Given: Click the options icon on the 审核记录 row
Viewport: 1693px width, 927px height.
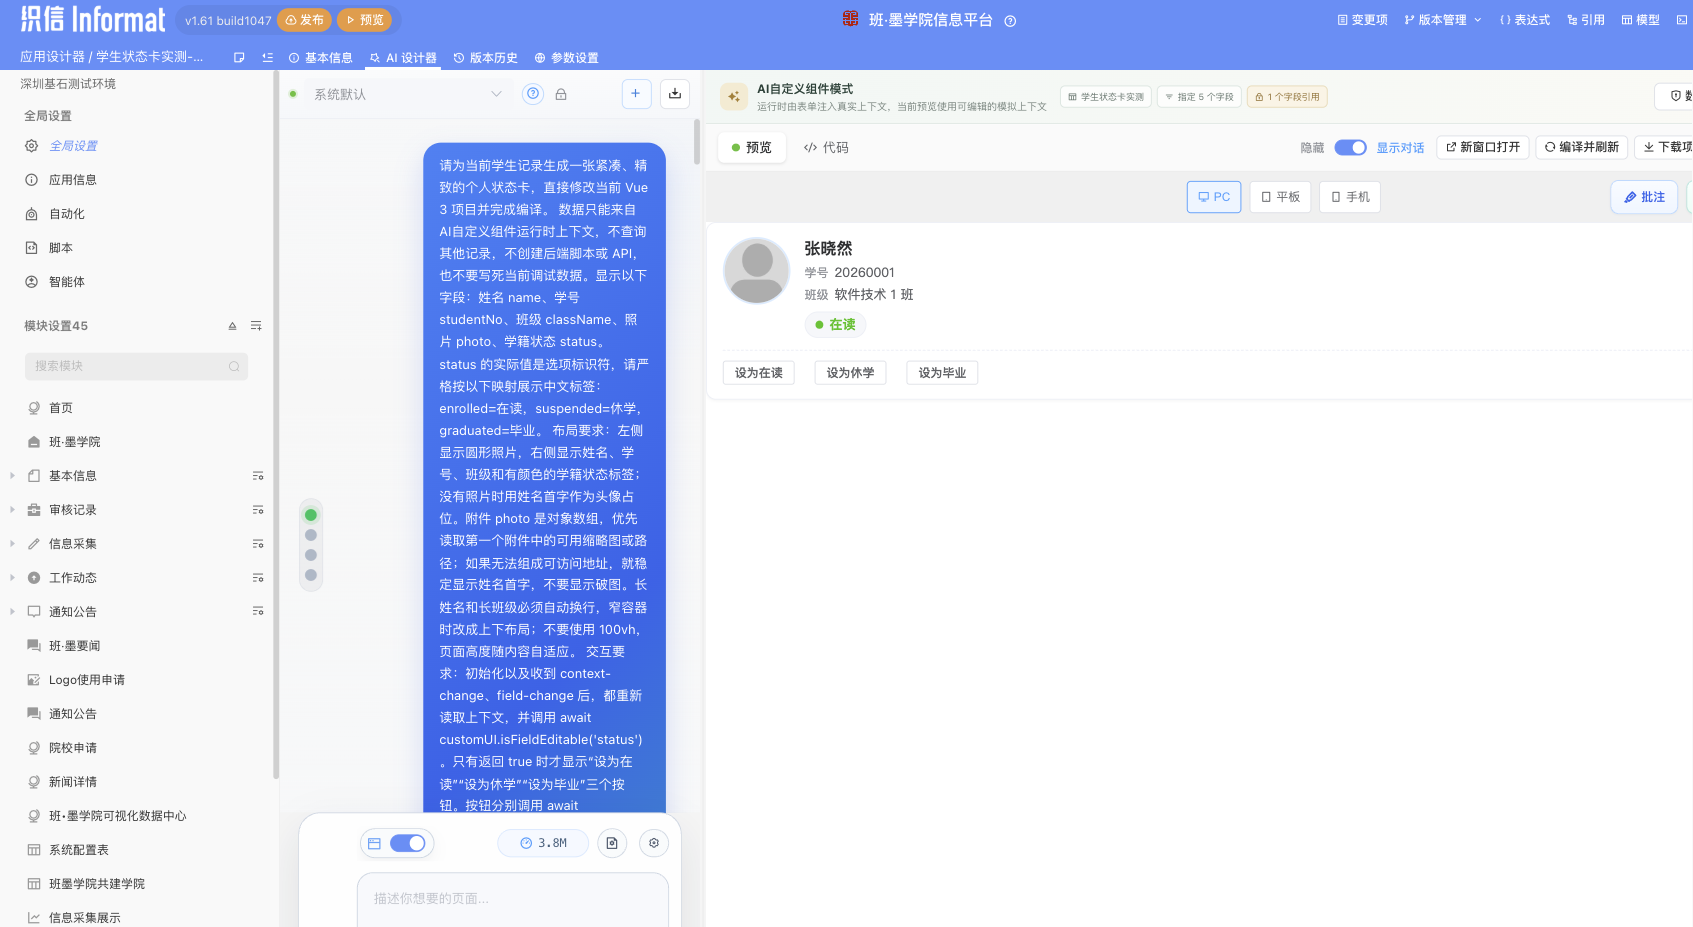Looking at the screenshot, I should [x=258, y=510].
